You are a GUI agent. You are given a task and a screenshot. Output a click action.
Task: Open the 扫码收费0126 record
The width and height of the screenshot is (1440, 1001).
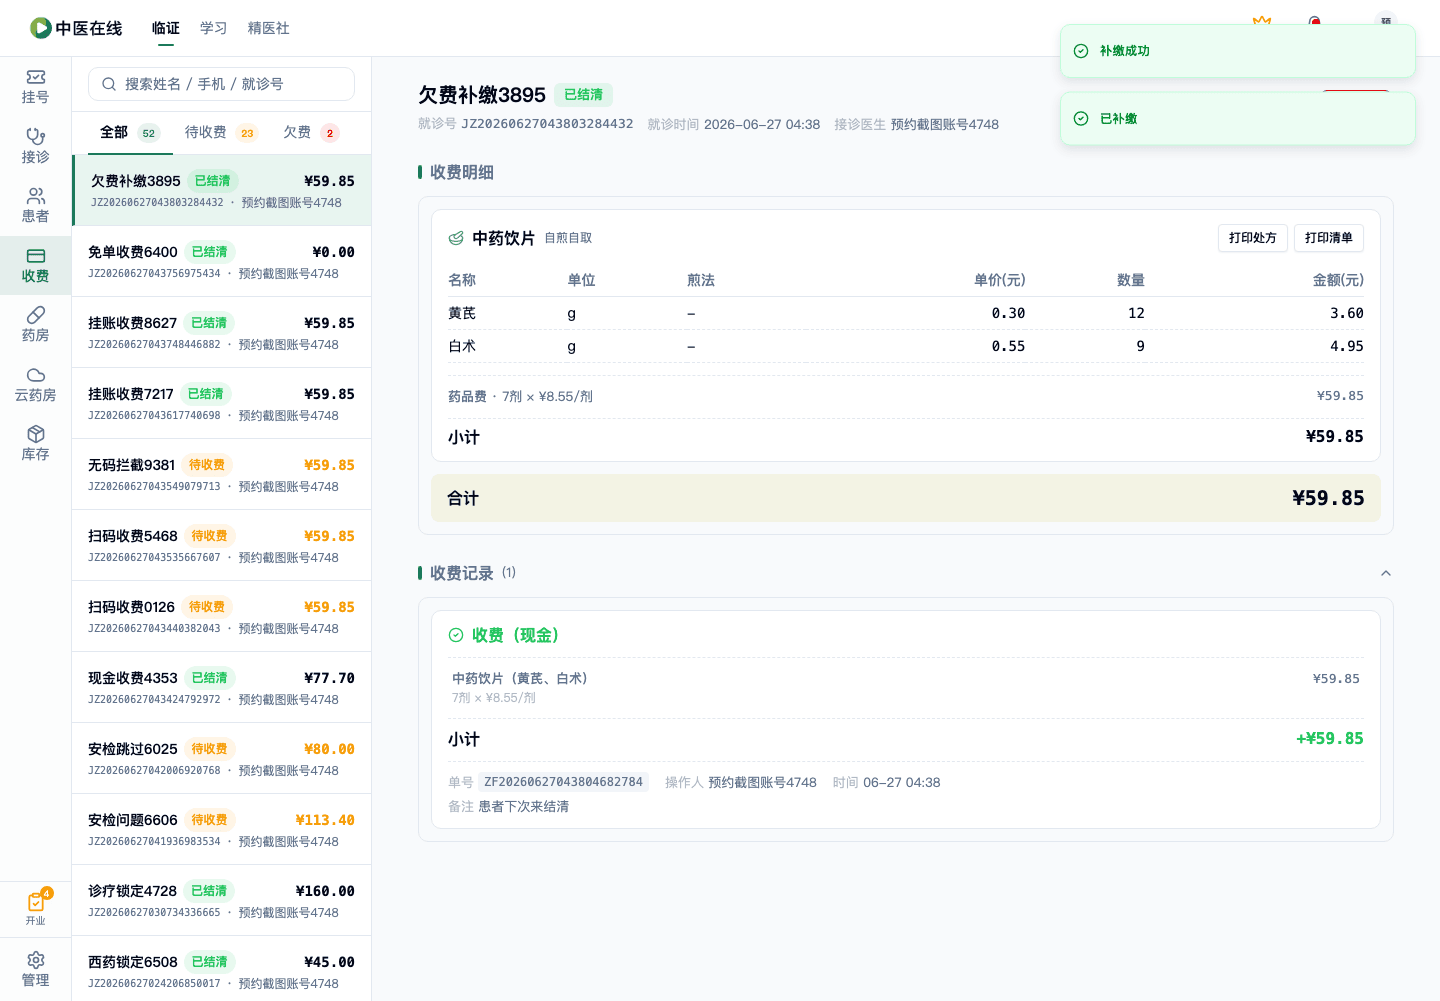[222, 616]
